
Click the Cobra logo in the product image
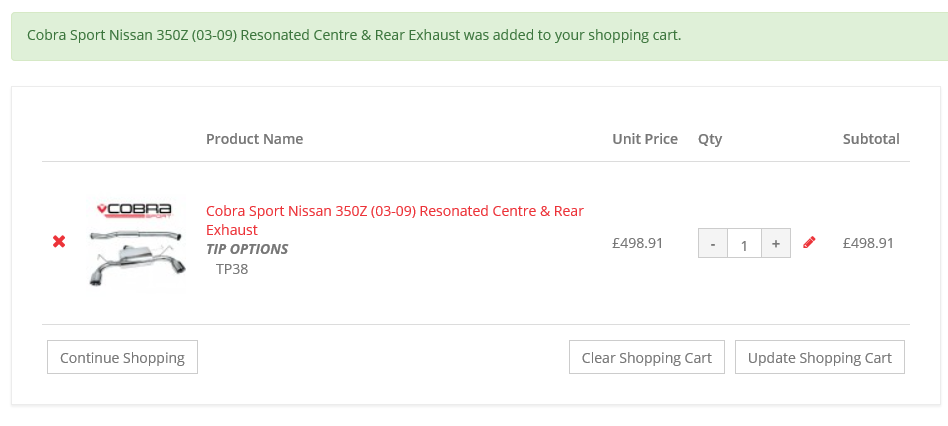click(134, 211)
